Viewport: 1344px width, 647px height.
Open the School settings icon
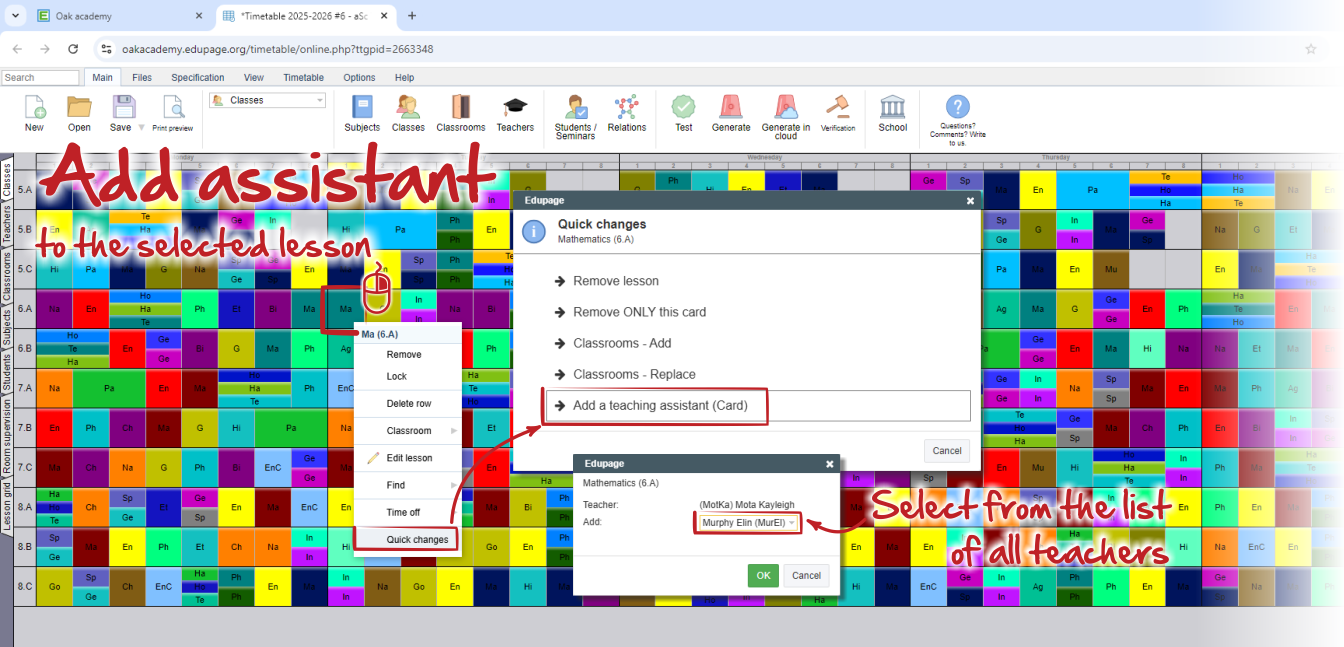893,108
